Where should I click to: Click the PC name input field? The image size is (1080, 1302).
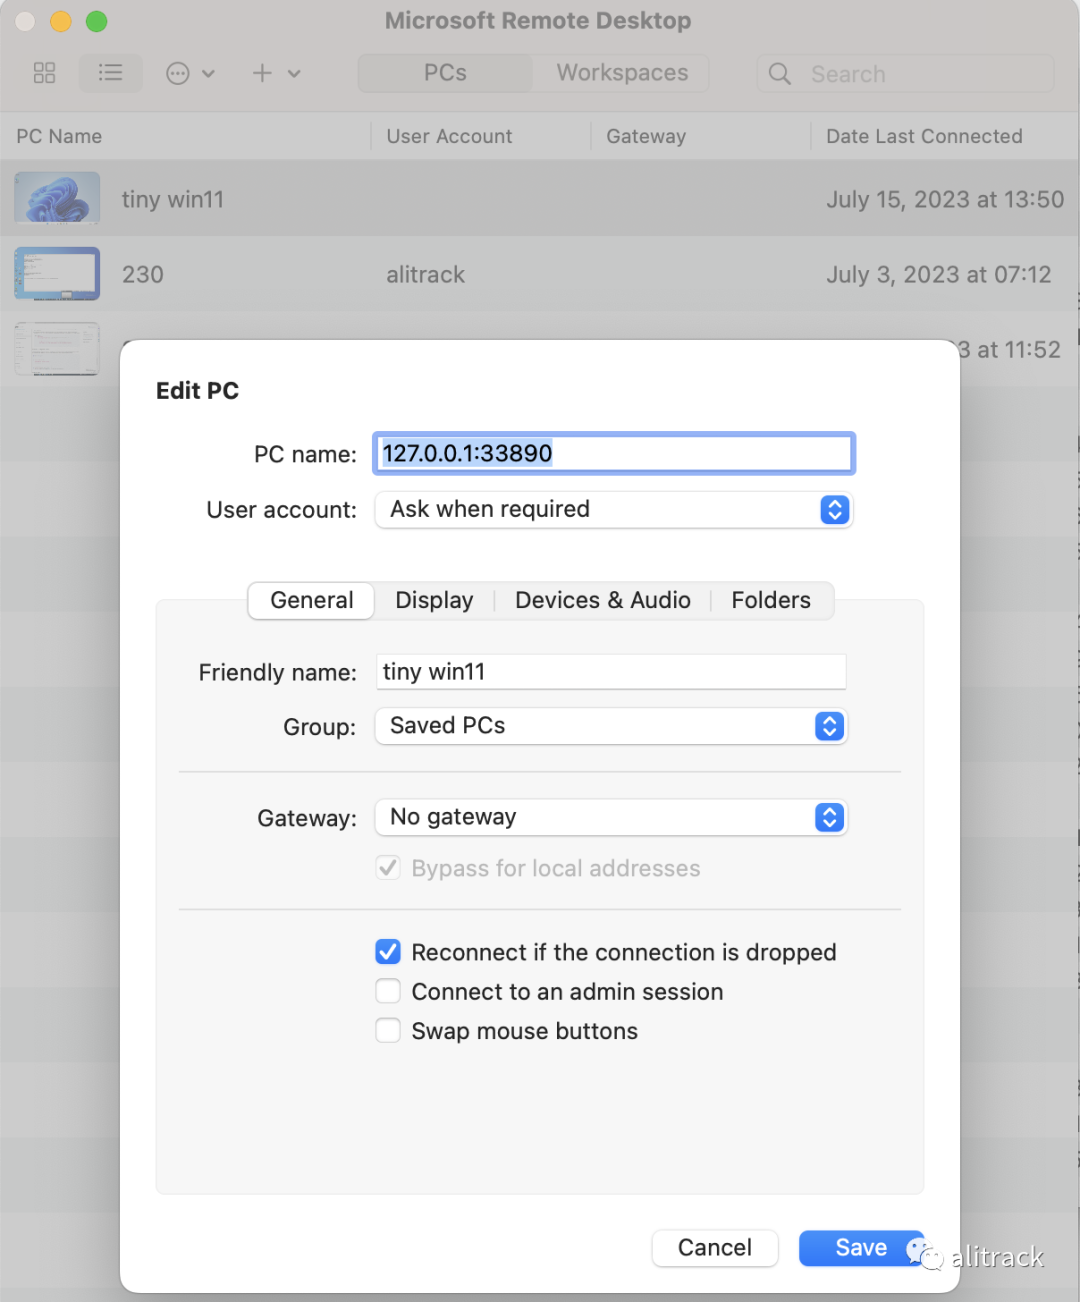614,453
